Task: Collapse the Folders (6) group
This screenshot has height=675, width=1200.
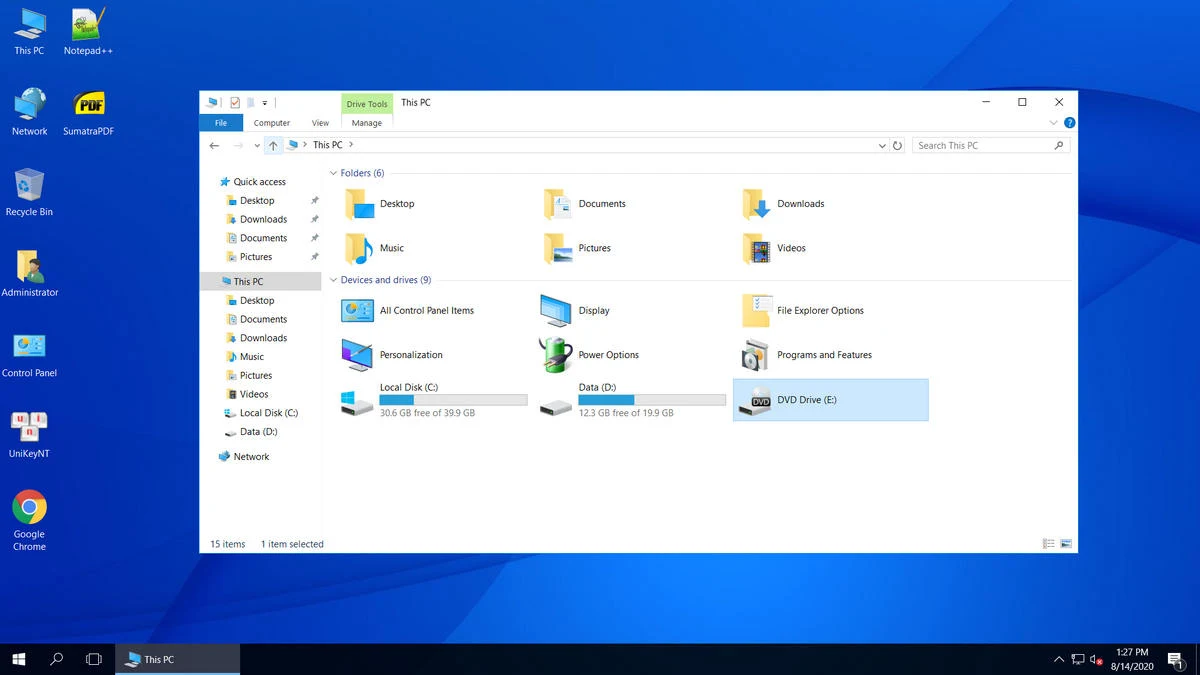Action: (333, 173)
